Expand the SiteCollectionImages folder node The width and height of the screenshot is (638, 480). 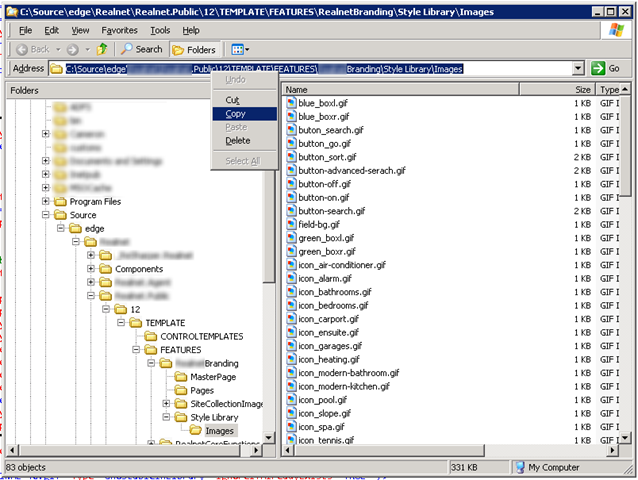[x=166, y=404]
